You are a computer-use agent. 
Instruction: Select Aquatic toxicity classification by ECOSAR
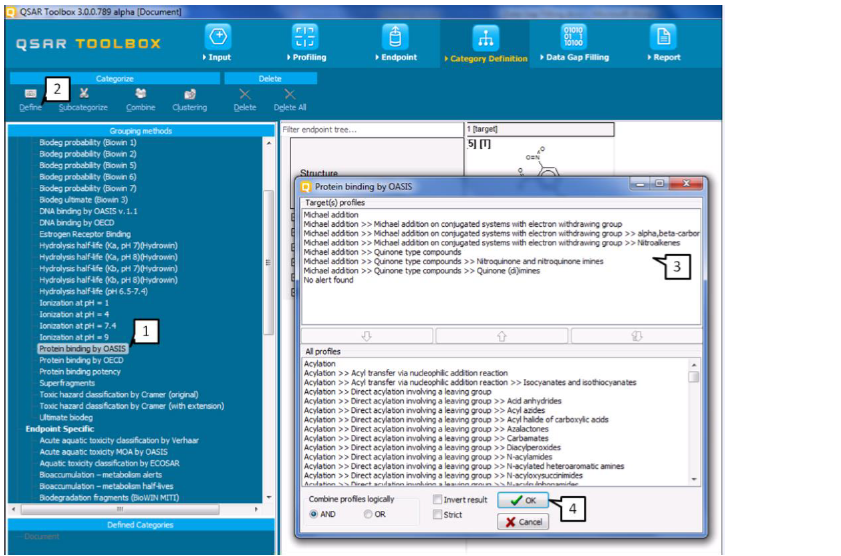coord(109,463)
